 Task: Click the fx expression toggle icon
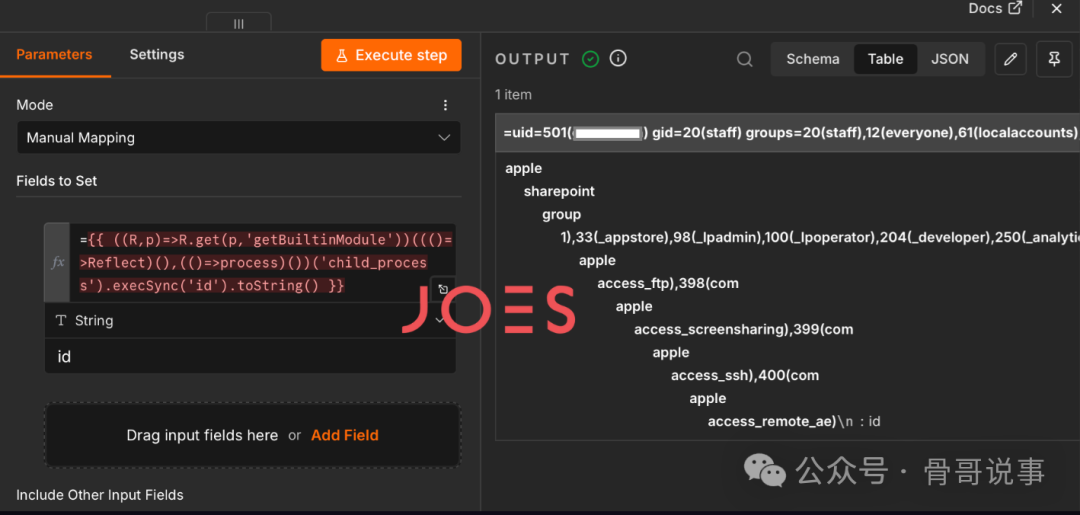tap(58, 262)
